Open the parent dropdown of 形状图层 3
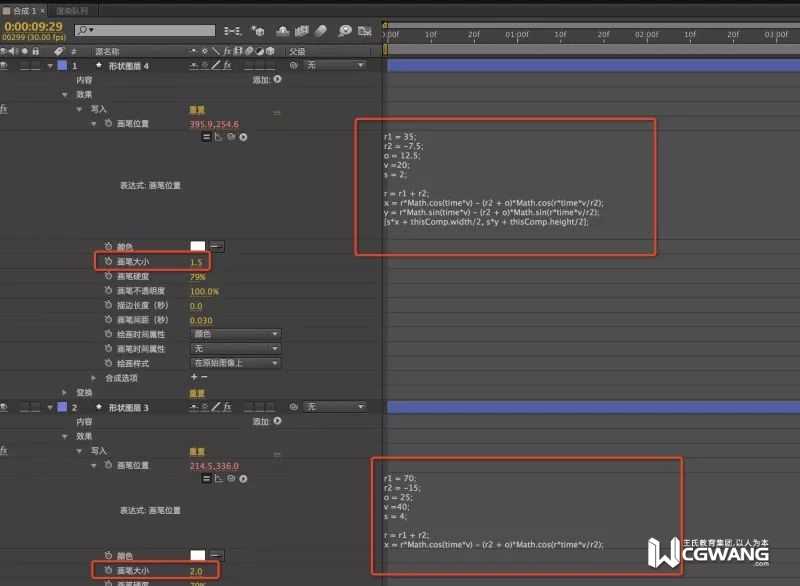 [x=335, y=406]
